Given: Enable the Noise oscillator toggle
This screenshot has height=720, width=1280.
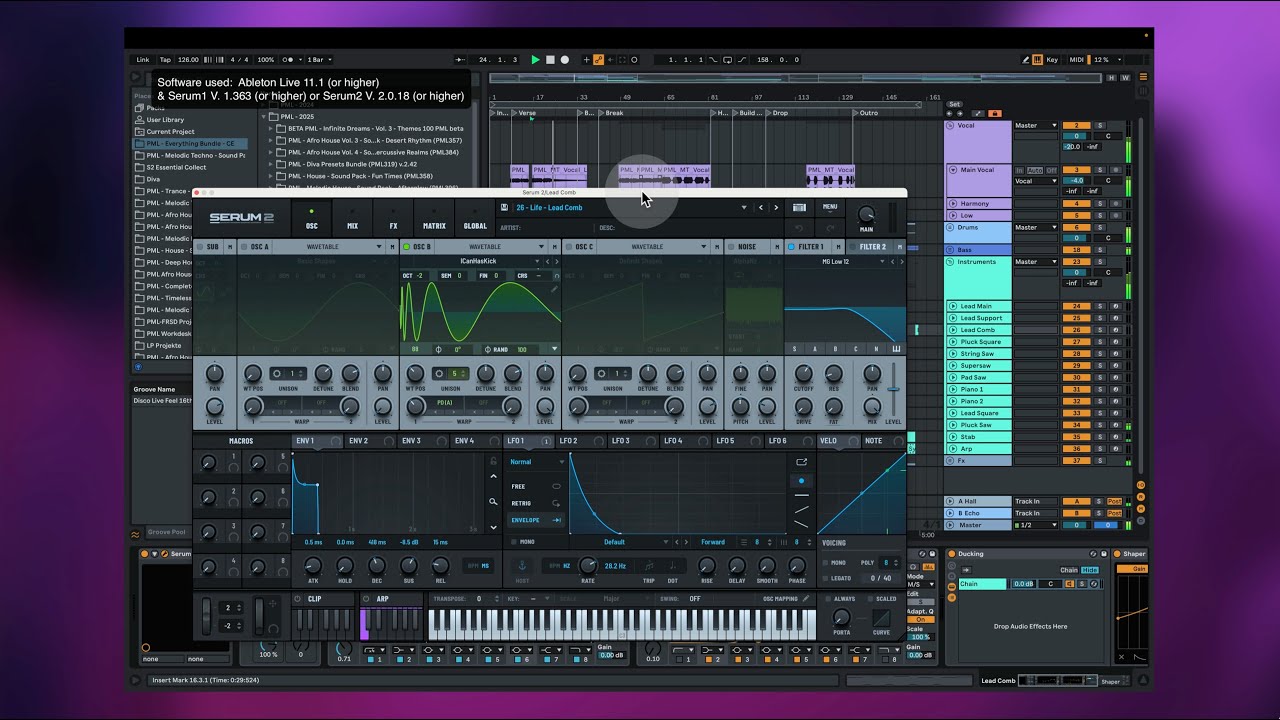Looking at the screenshot, I should [730, 247].
